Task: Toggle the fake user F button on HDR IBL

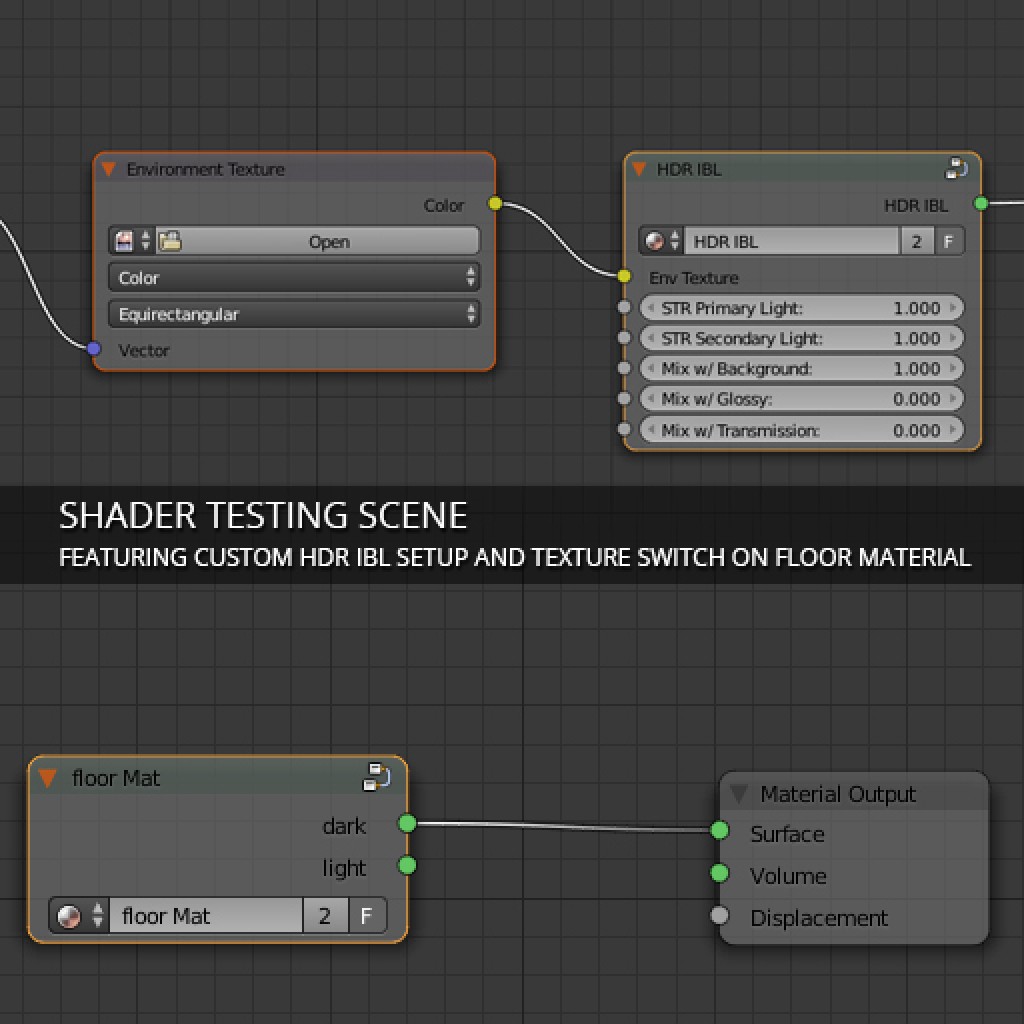Action: tap(947, 240)
